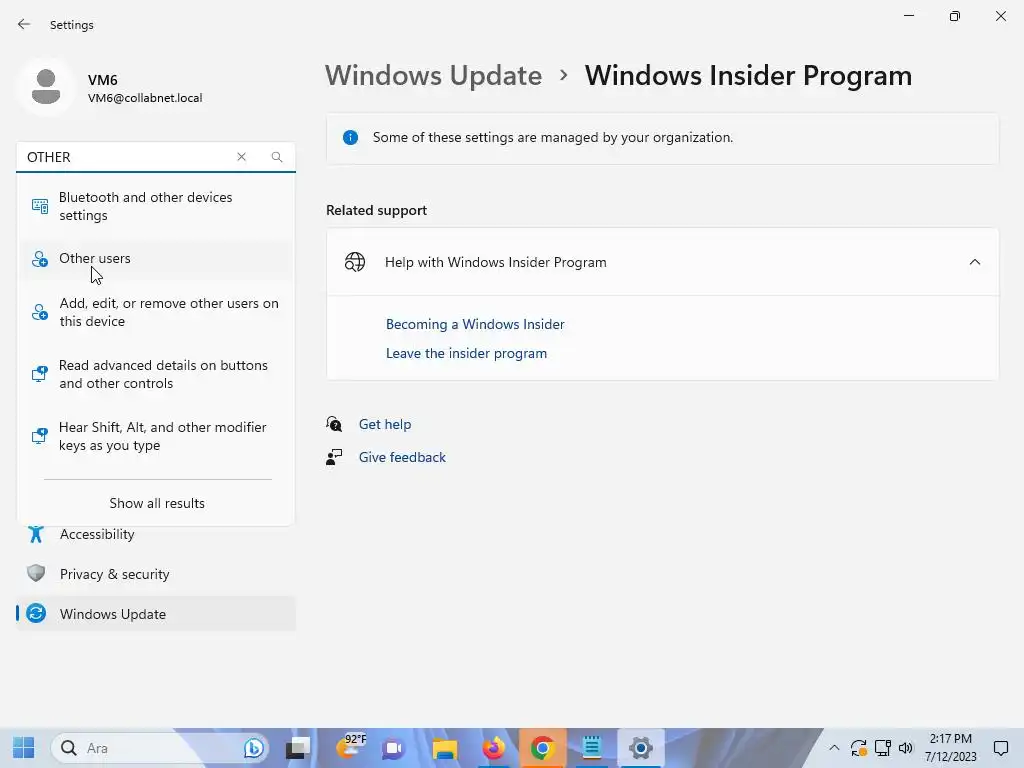
Task: Open the clock showing 2:17 PM
Action: [x=950, y=748]
